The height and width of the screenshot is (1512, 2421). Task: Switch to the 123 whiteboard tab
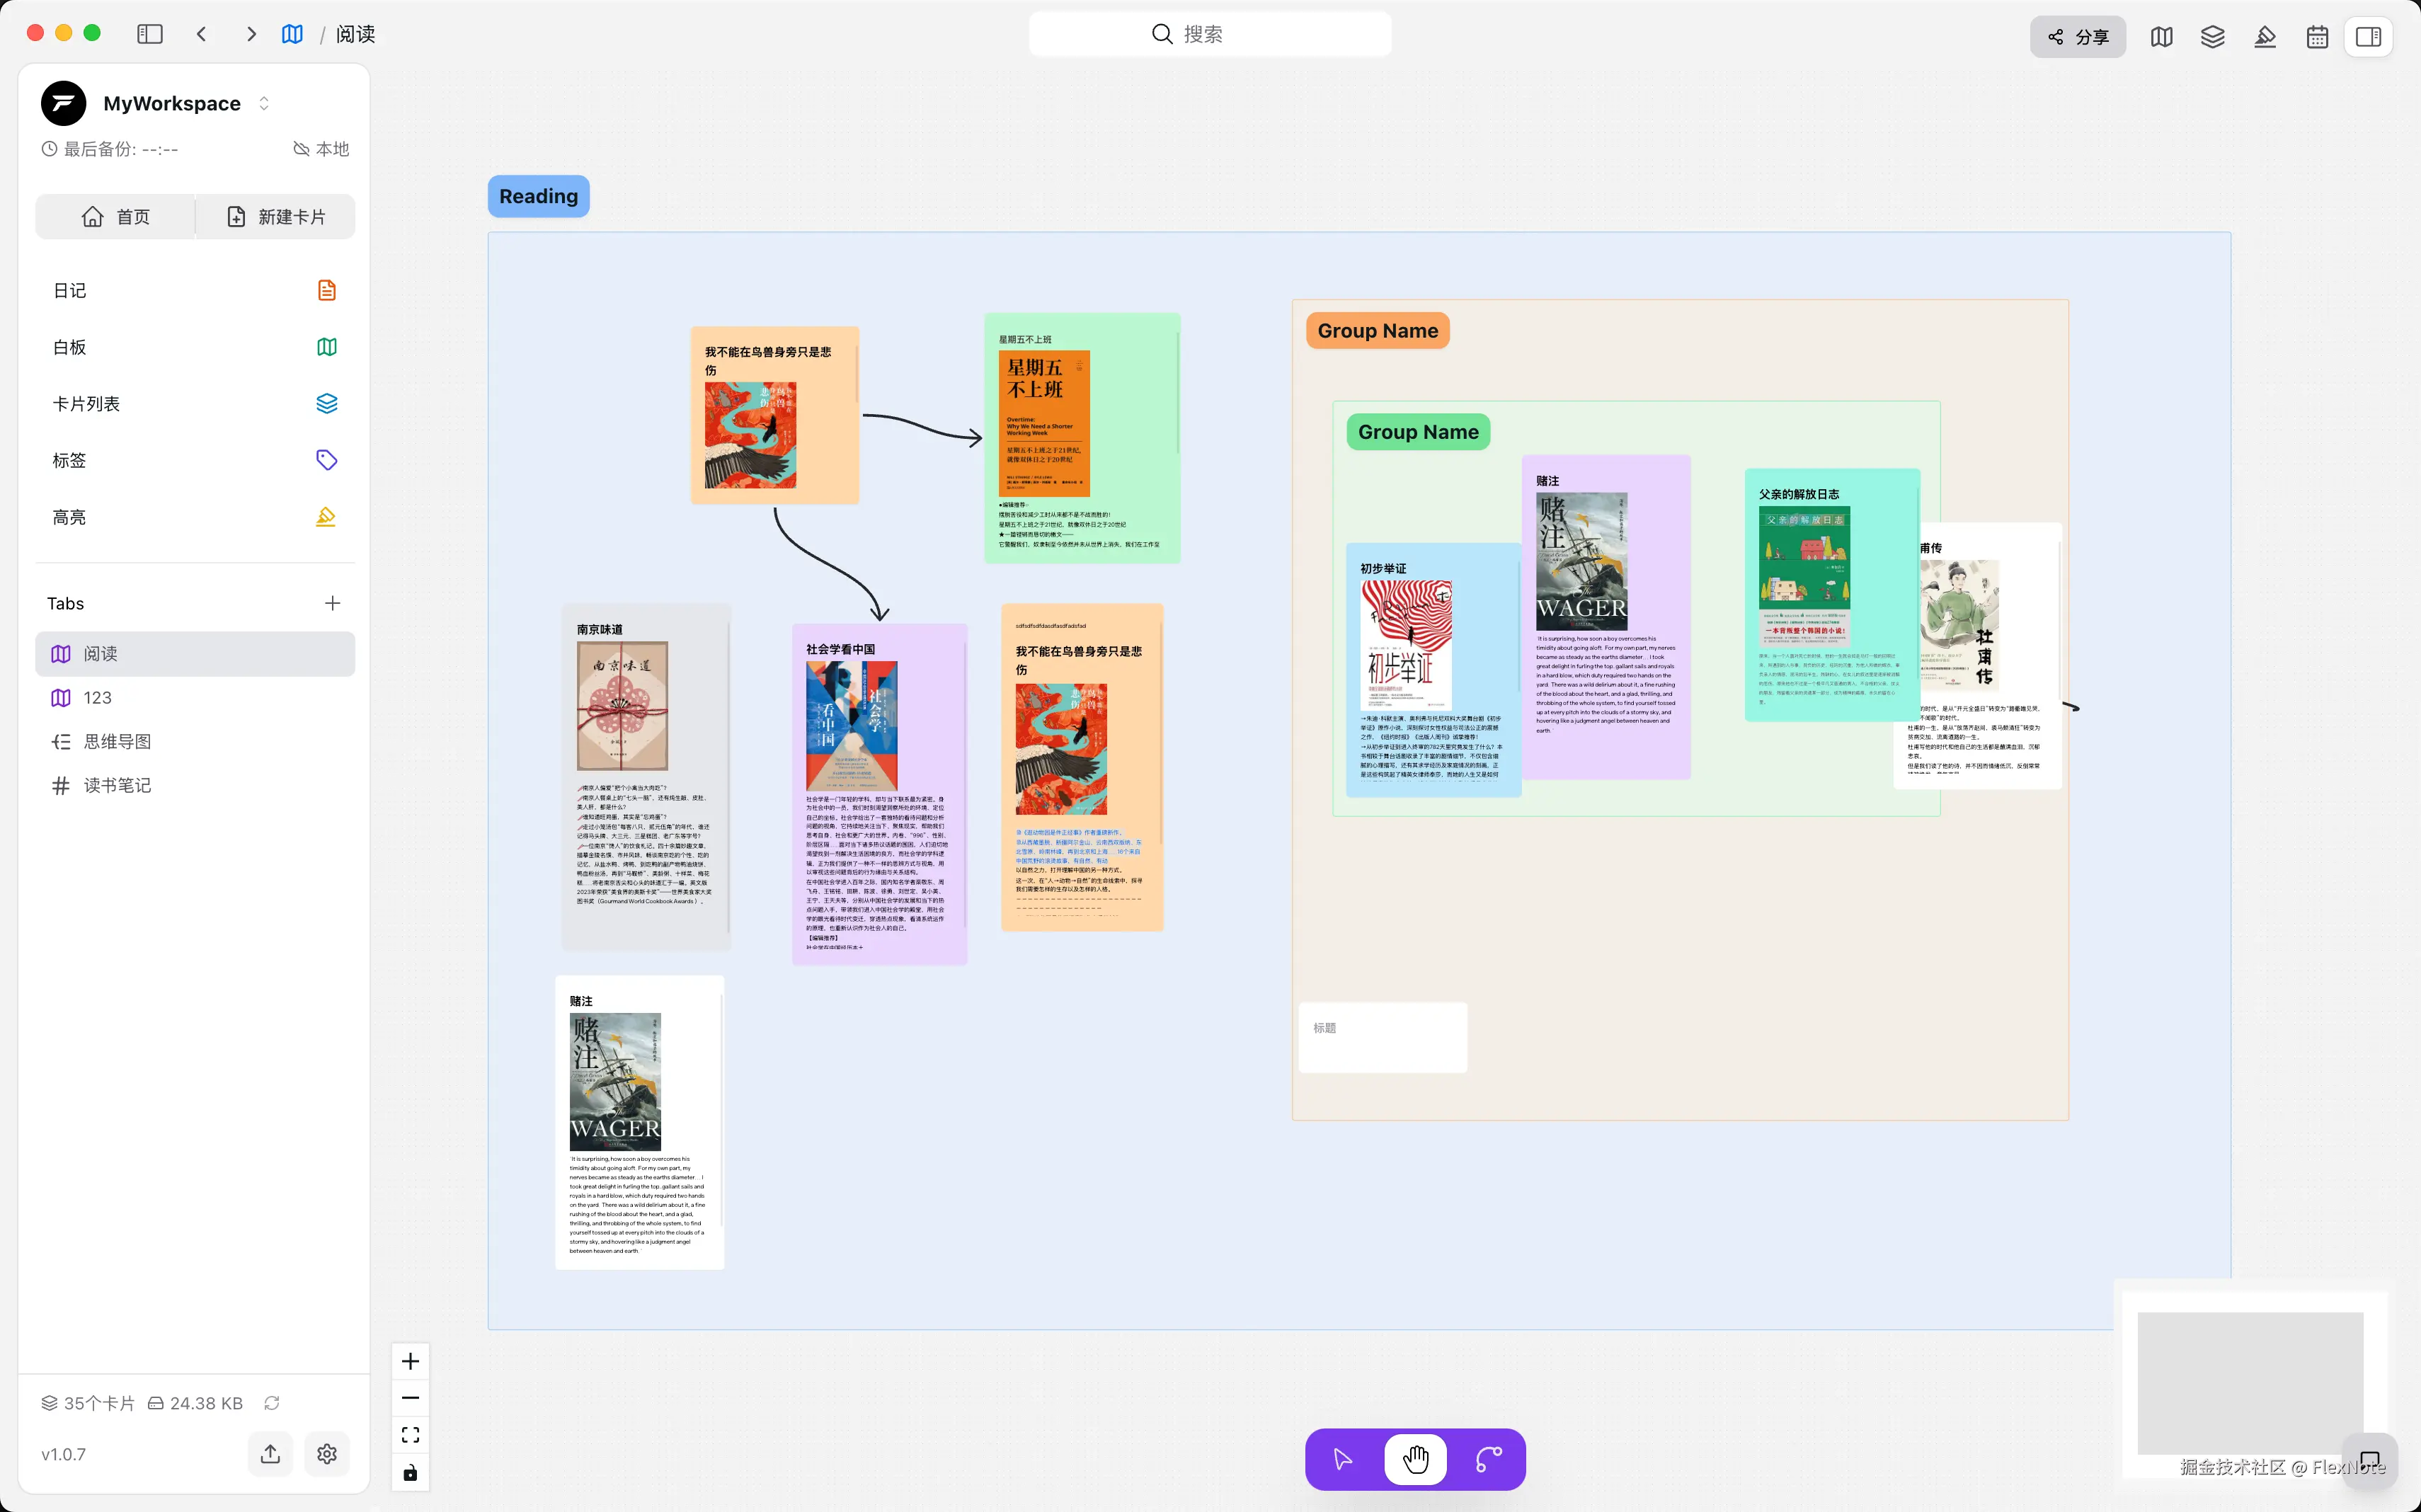(x=97, y=698)
